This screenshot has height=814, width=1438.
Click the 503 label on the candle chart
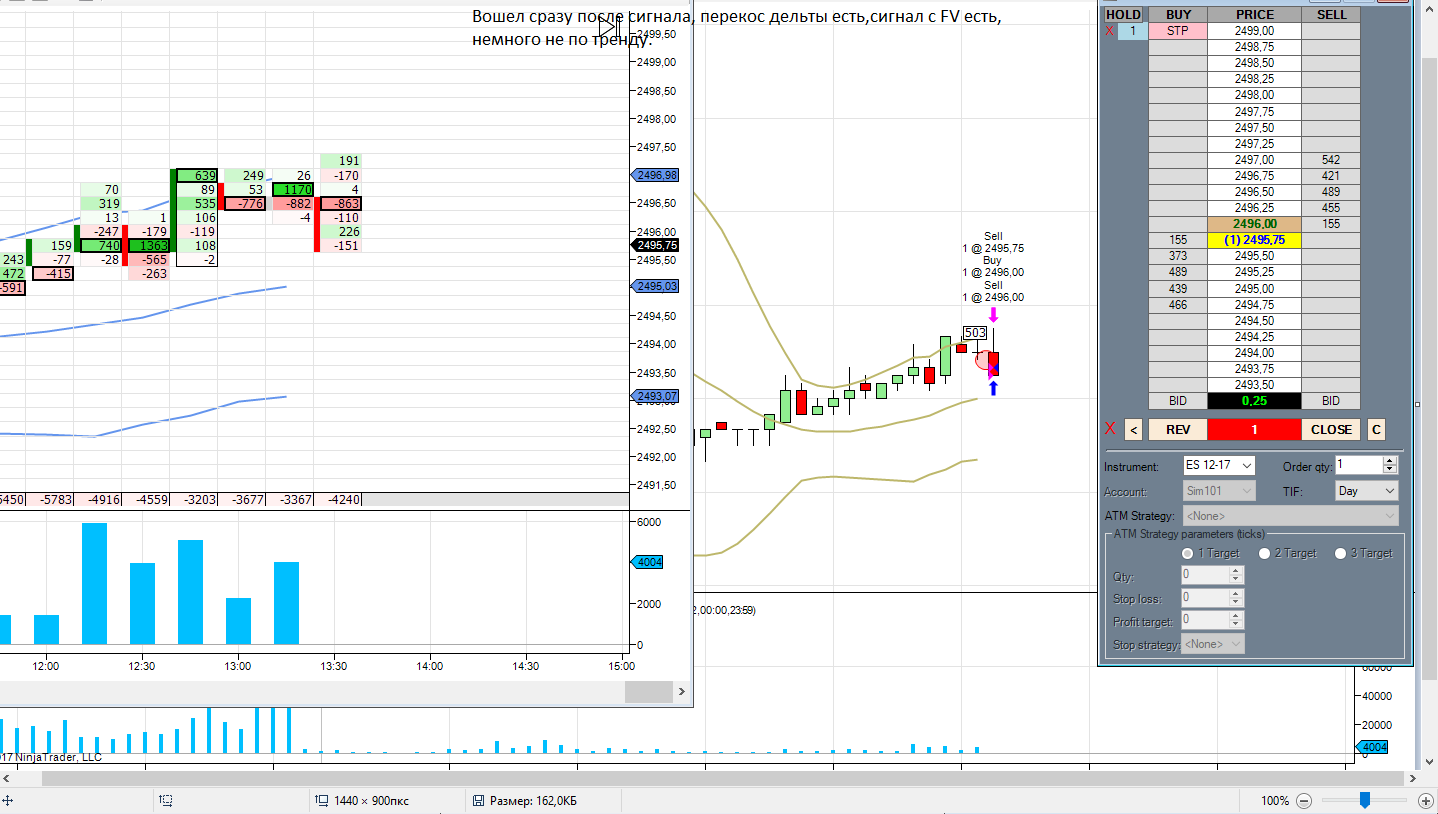pyautogui.click(x=975, y=333)
